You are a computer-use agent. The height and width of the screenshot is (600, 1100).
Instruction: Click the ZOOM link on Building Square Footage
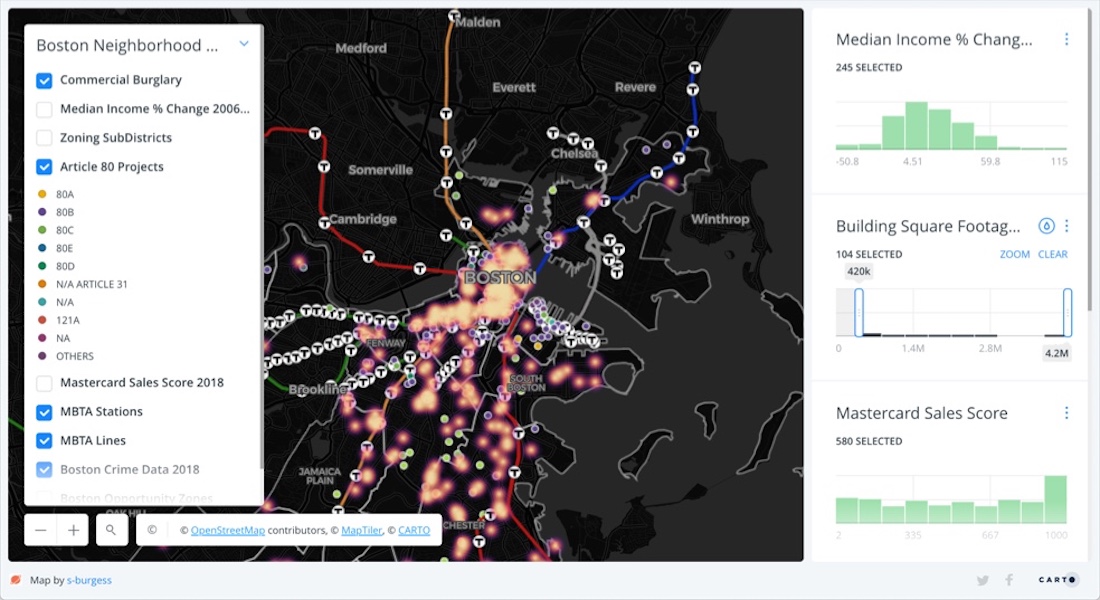pyautogui.click(x=1014, y=254)
